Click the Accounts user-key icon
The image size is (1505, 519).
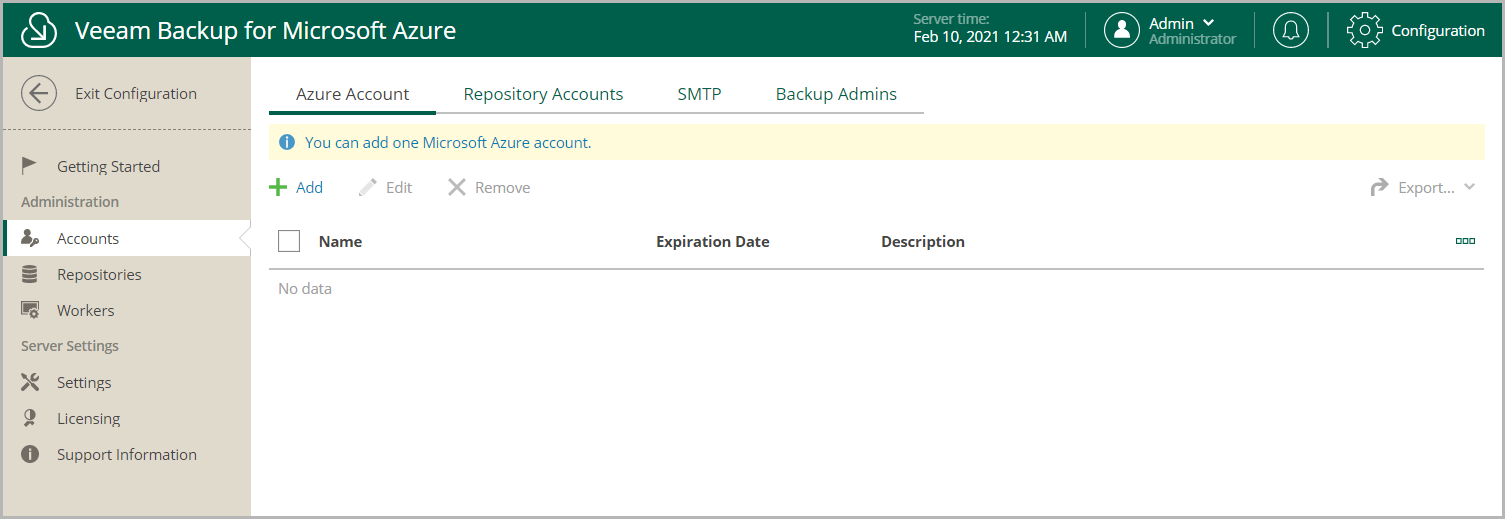[x=30, y=238]
